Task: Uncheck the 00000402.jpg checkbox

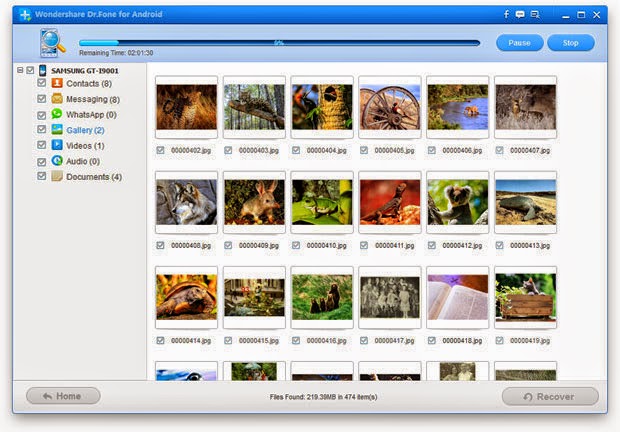Action: 160,150
